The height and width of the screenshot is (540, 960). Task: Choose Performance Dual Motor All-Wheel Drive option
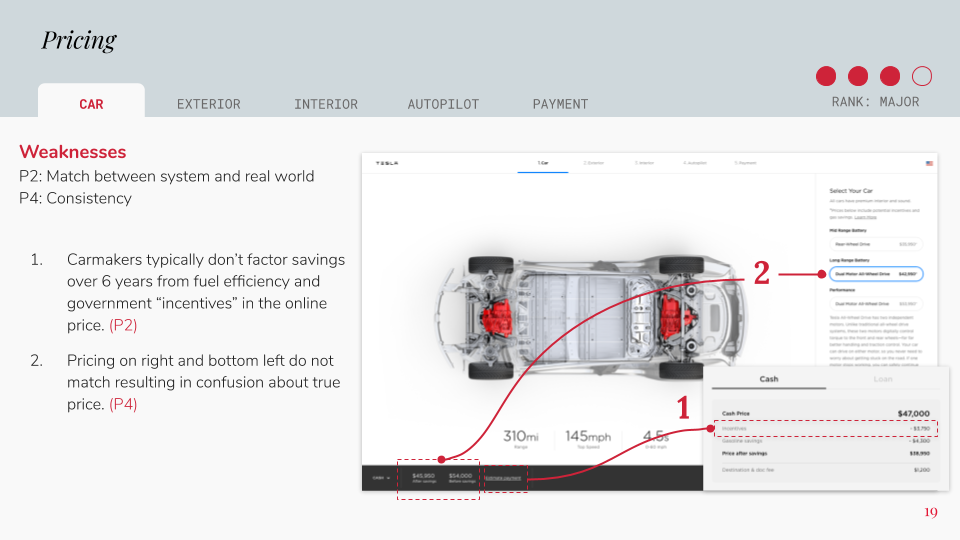(x=876, y=304)
